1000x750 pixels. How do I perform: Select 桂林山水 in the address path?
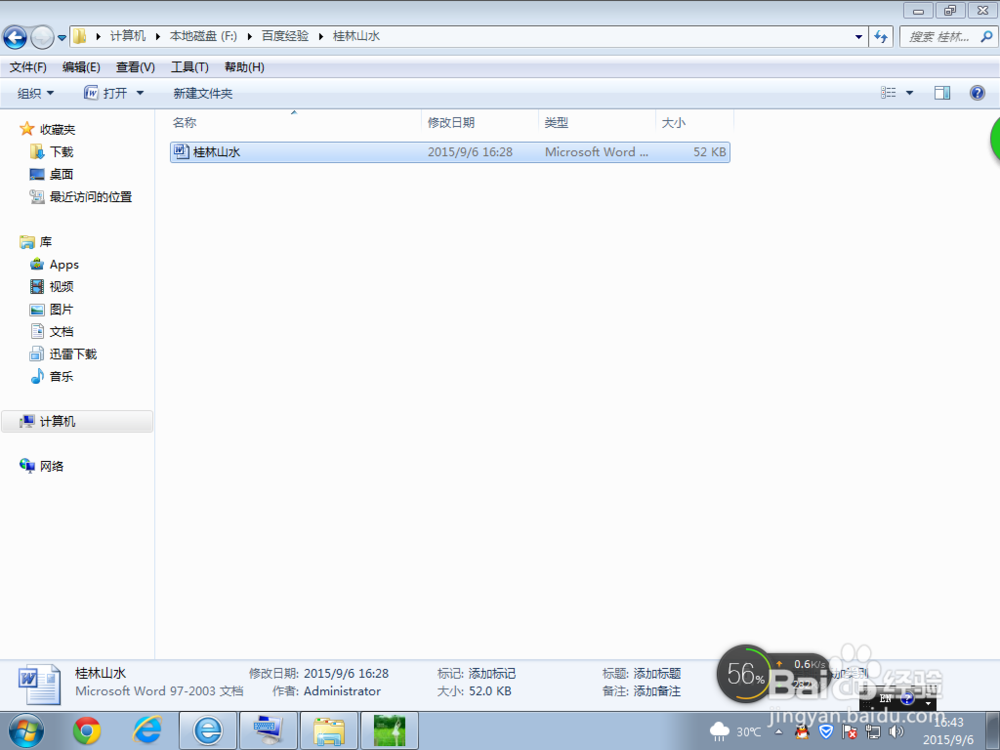[x=357, y=36]
